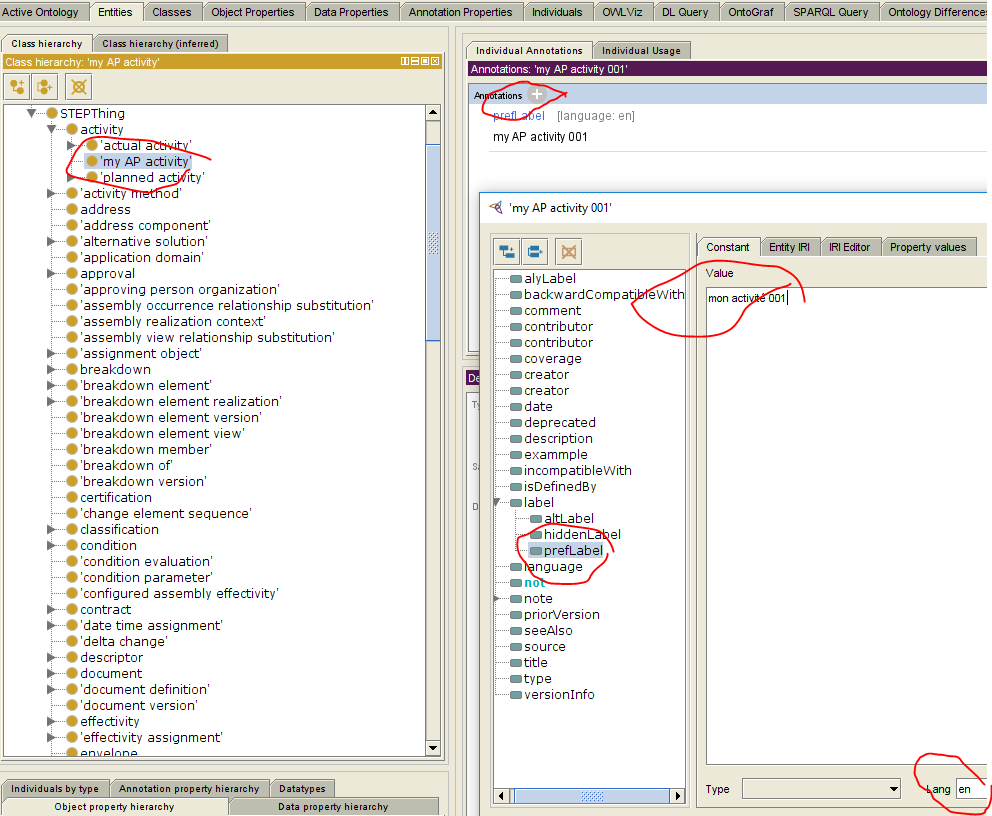Click the Add sibling class icon
This screenshot has width=992, height=816.
tap(45, 87)
